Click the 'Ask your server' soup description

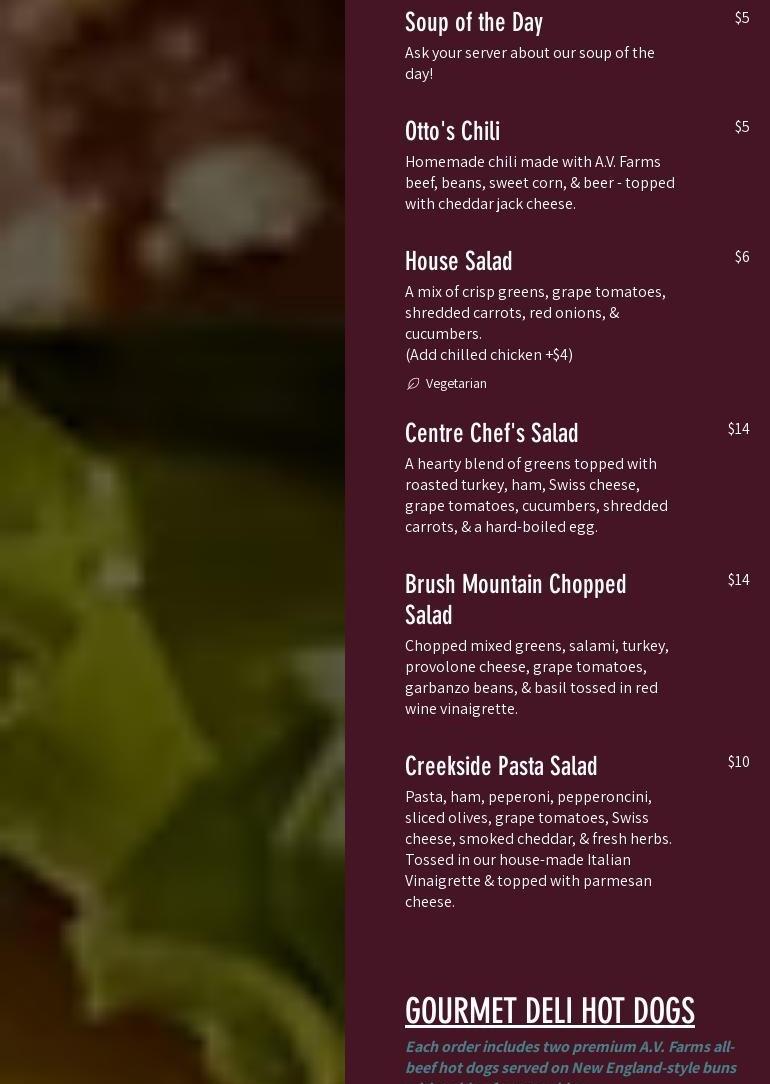coord(529,63)
